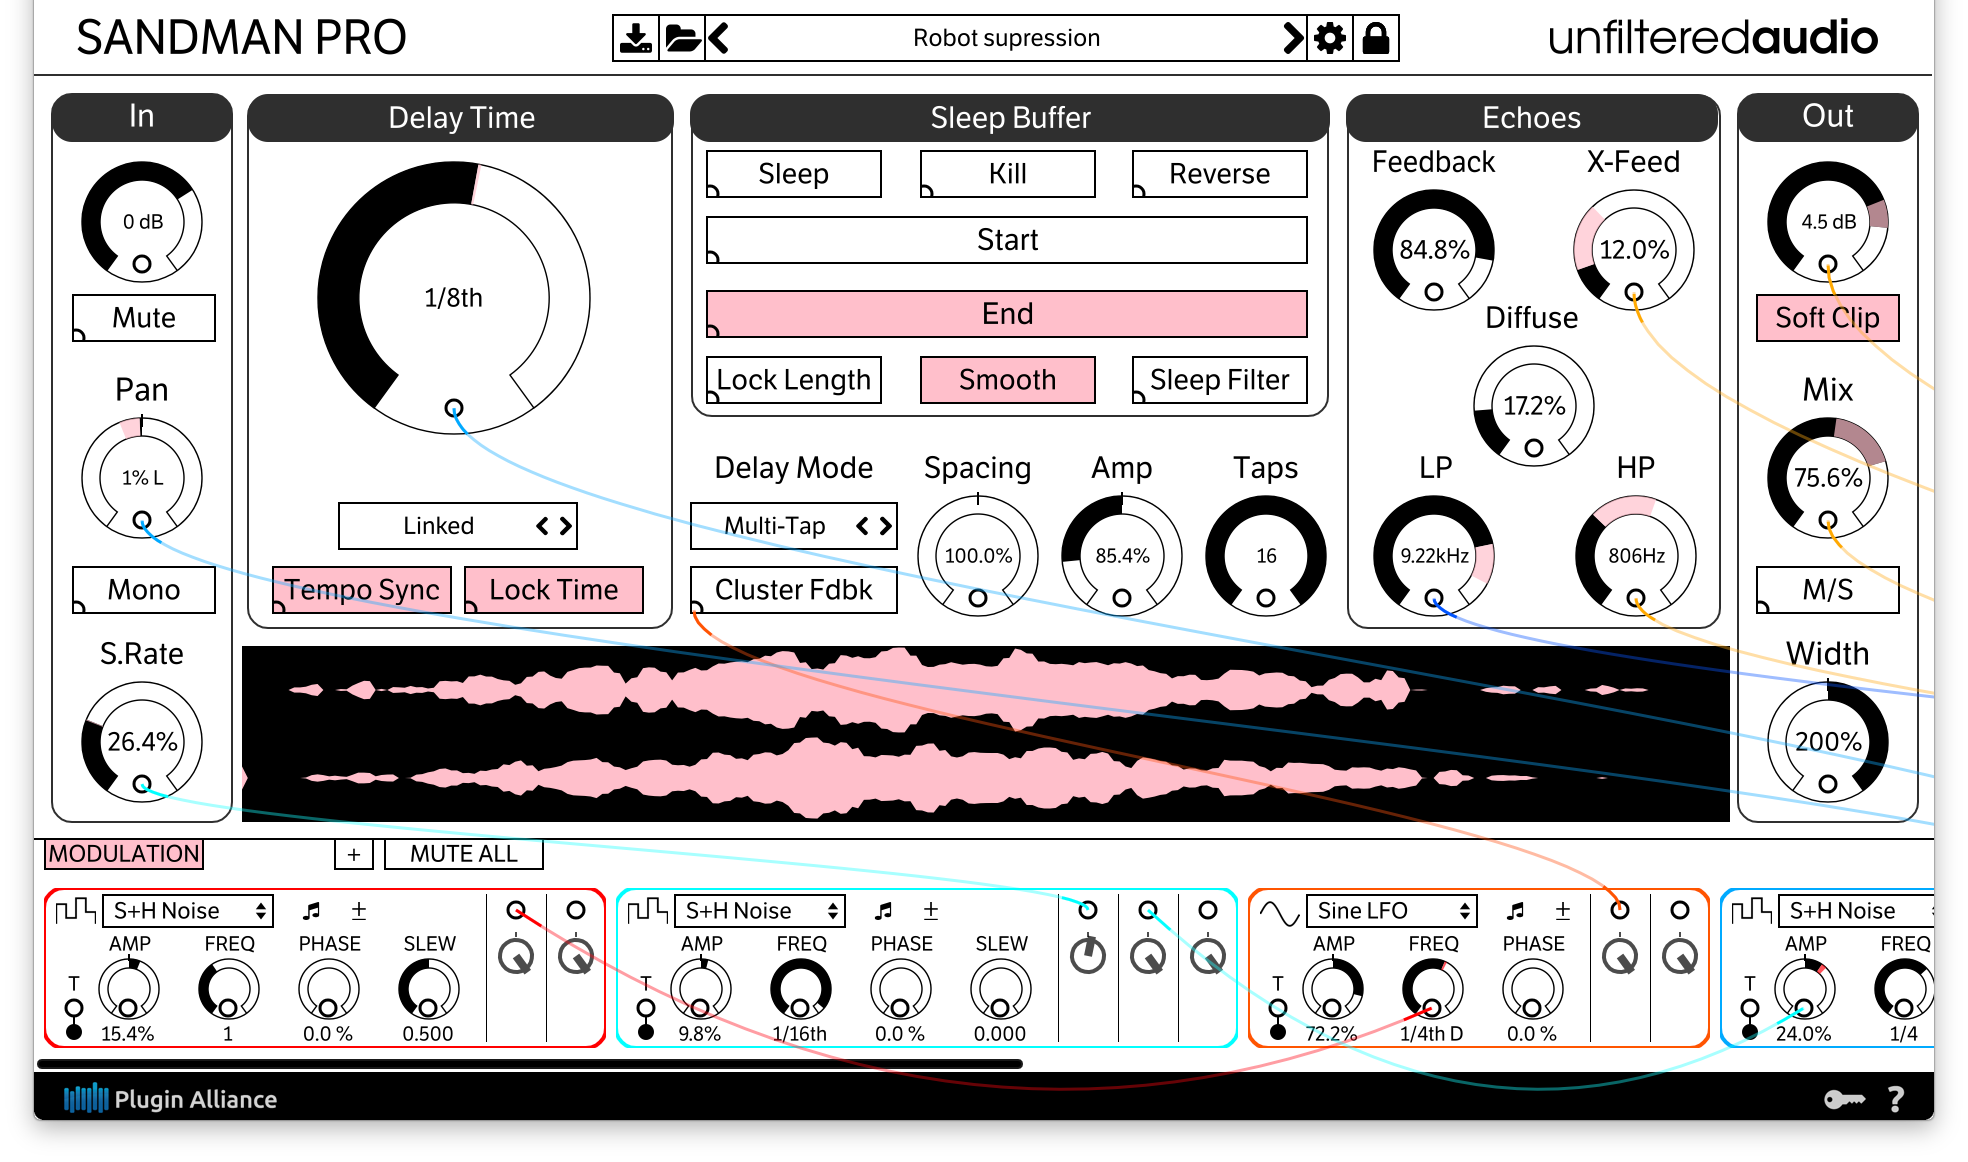Click third output port of cyan modulator
The height and width of the screenshot is (1162, 1968).
(x=1208, y=910)
